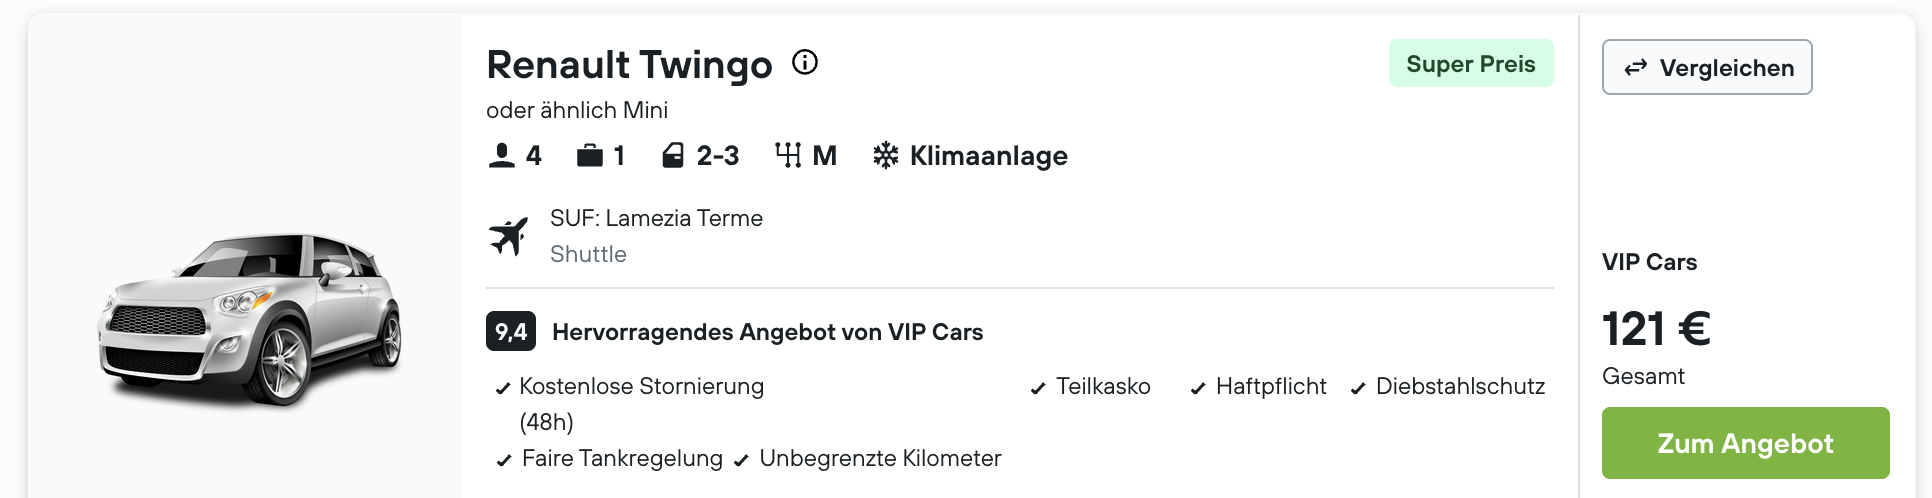Click the Teilkasko checkmark
The height and width of the screenshot is (498, 1932).
(1038, 388)
